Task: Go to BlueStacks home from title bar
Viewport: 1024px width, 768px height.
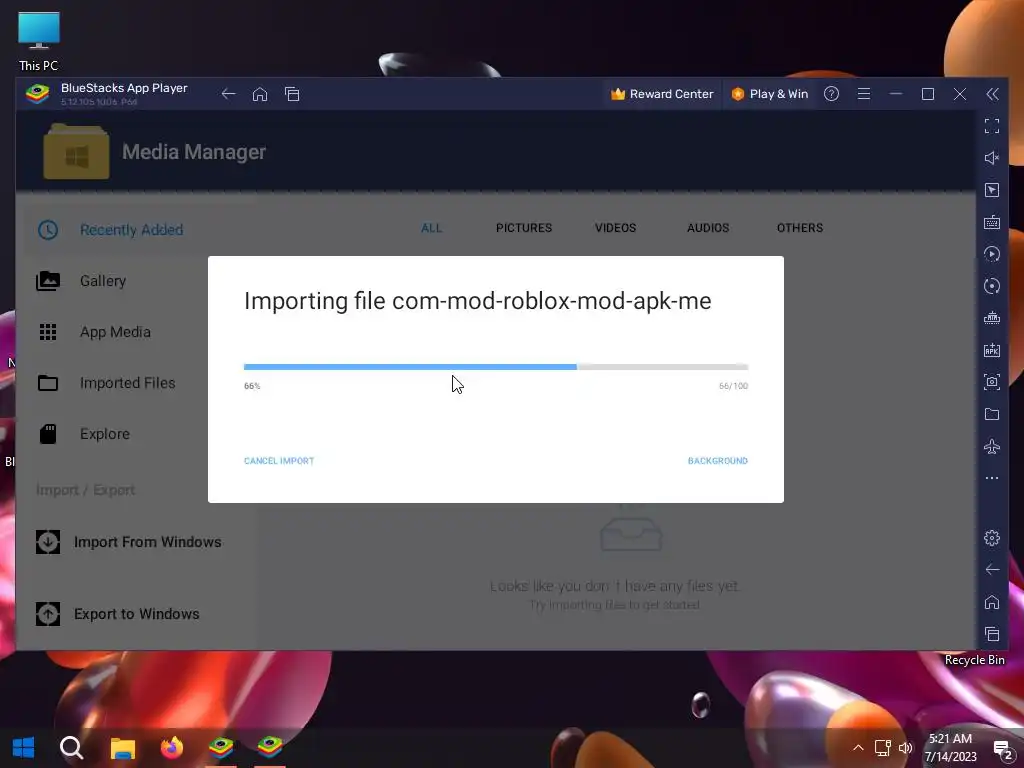Action: pyautogui.click(x=260, y=94)
